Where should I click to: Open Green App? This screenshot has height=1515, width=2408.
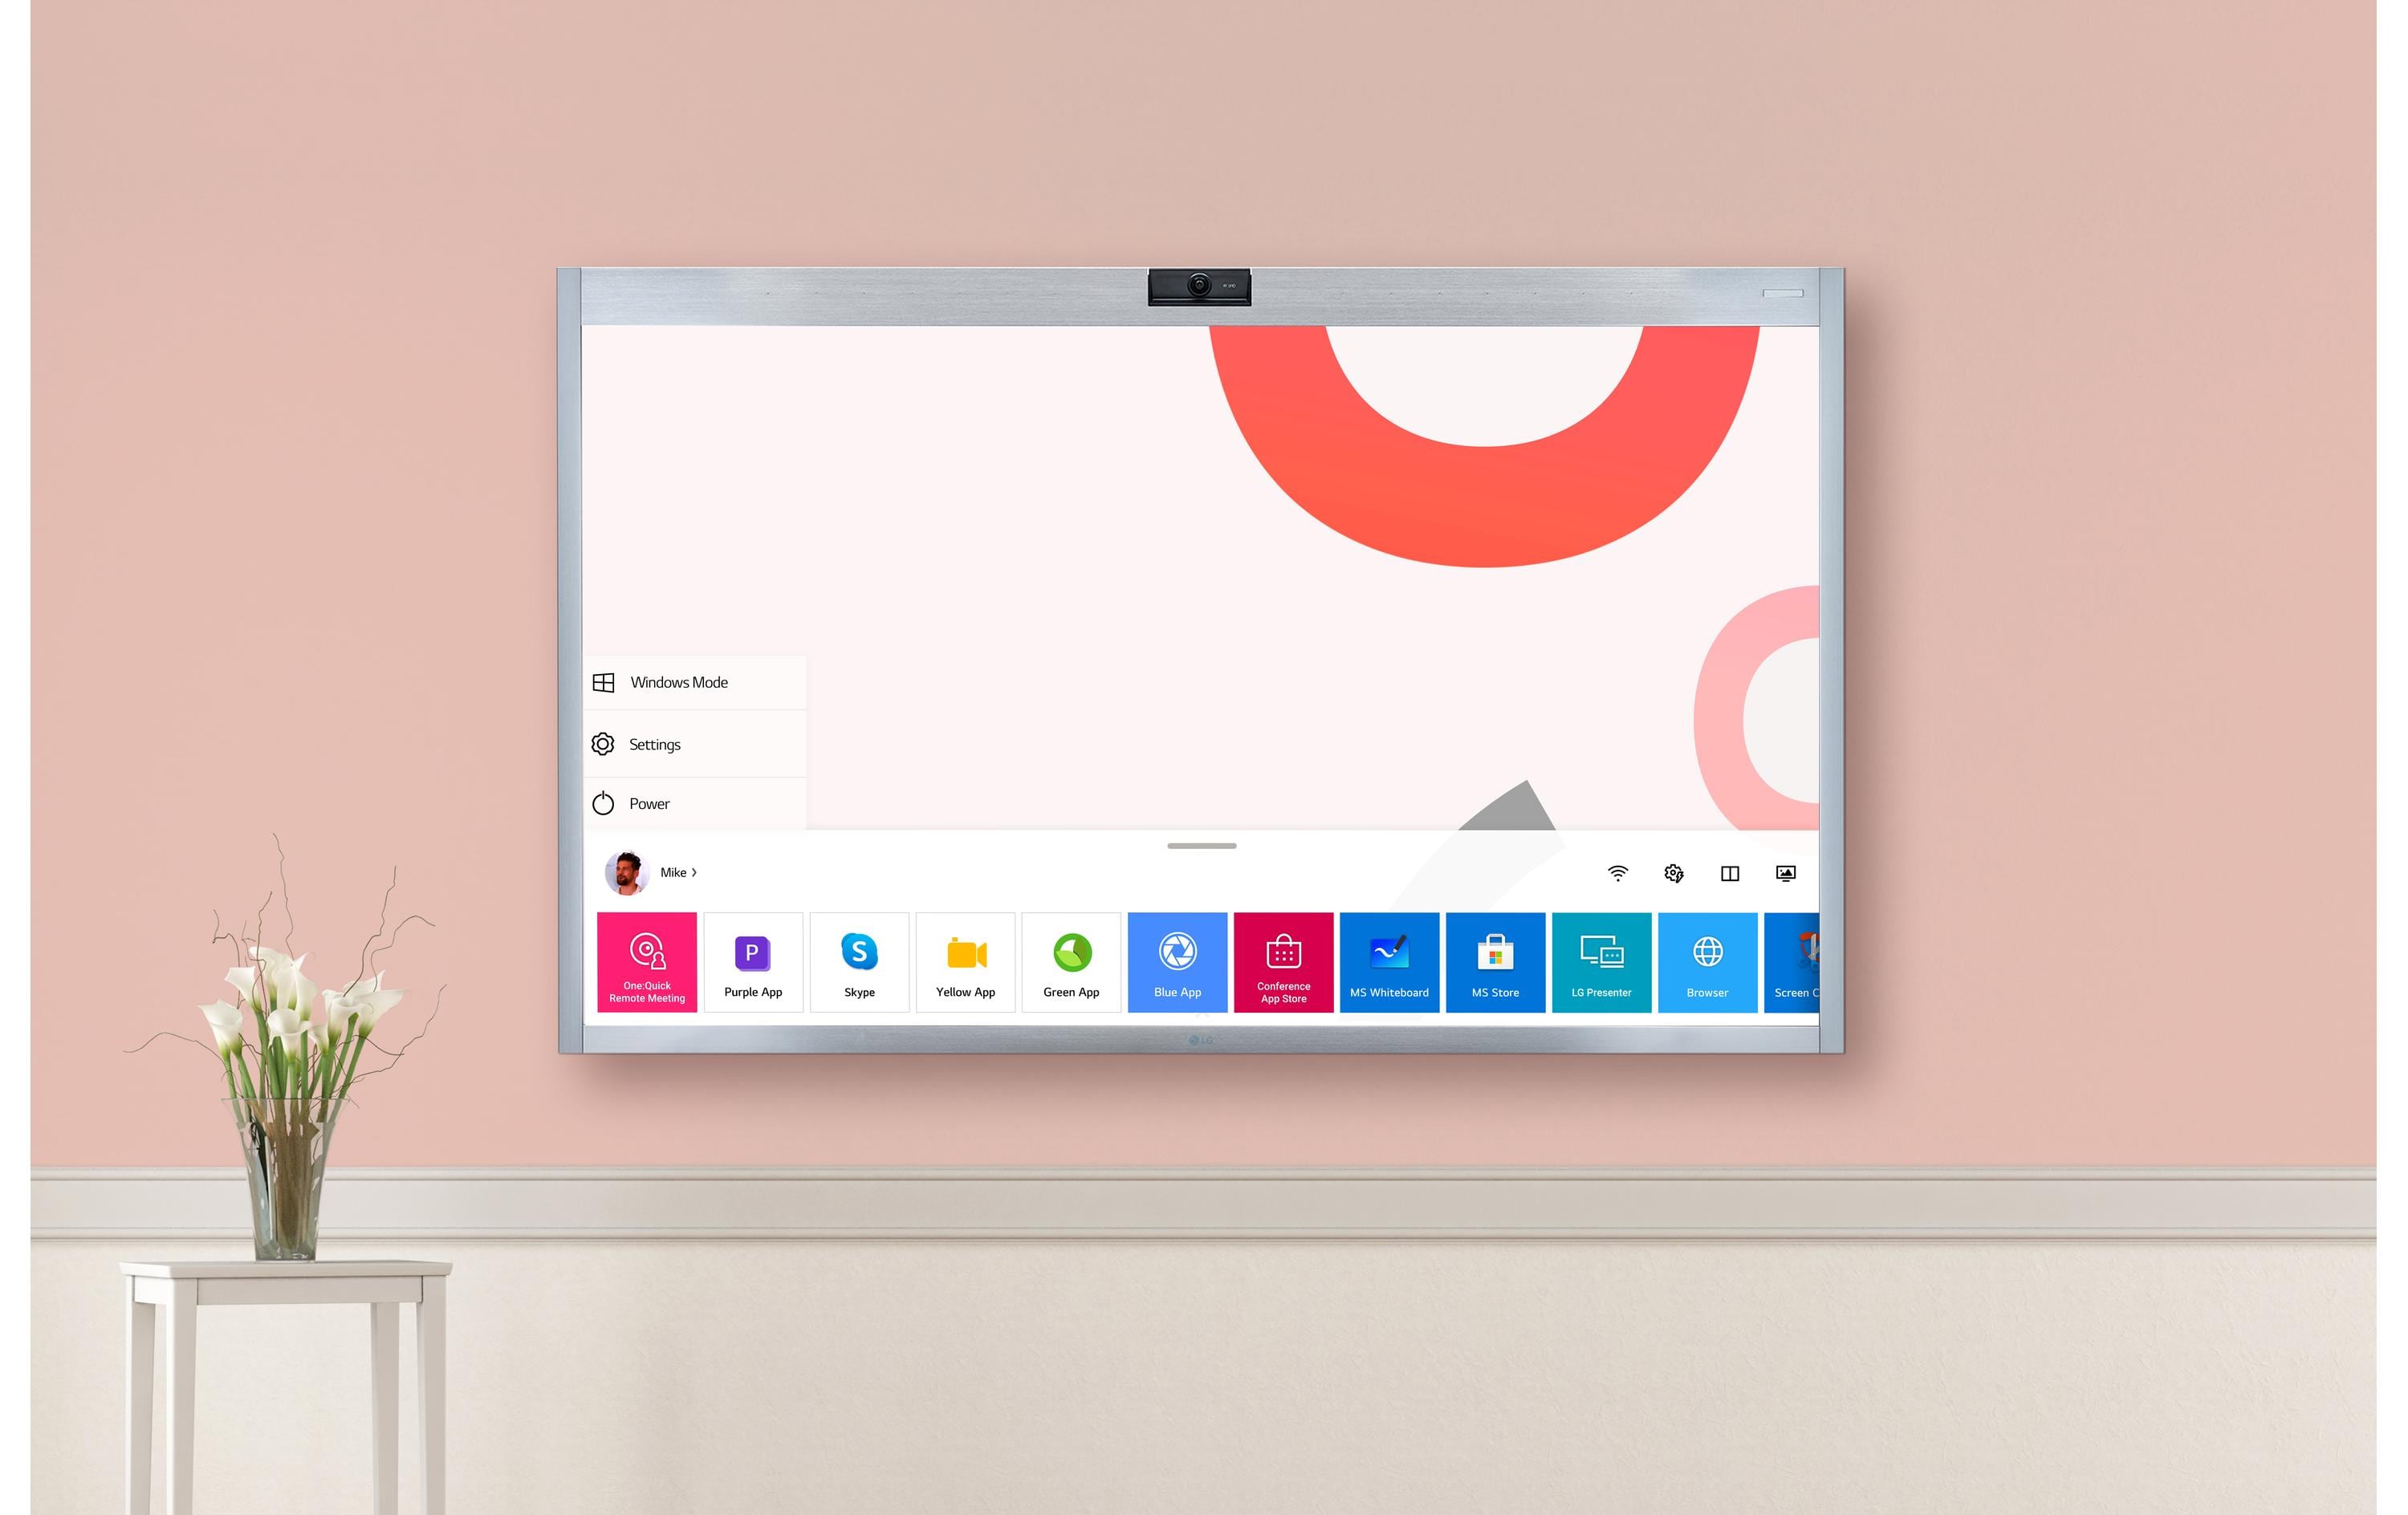[x=1072, y=960]
